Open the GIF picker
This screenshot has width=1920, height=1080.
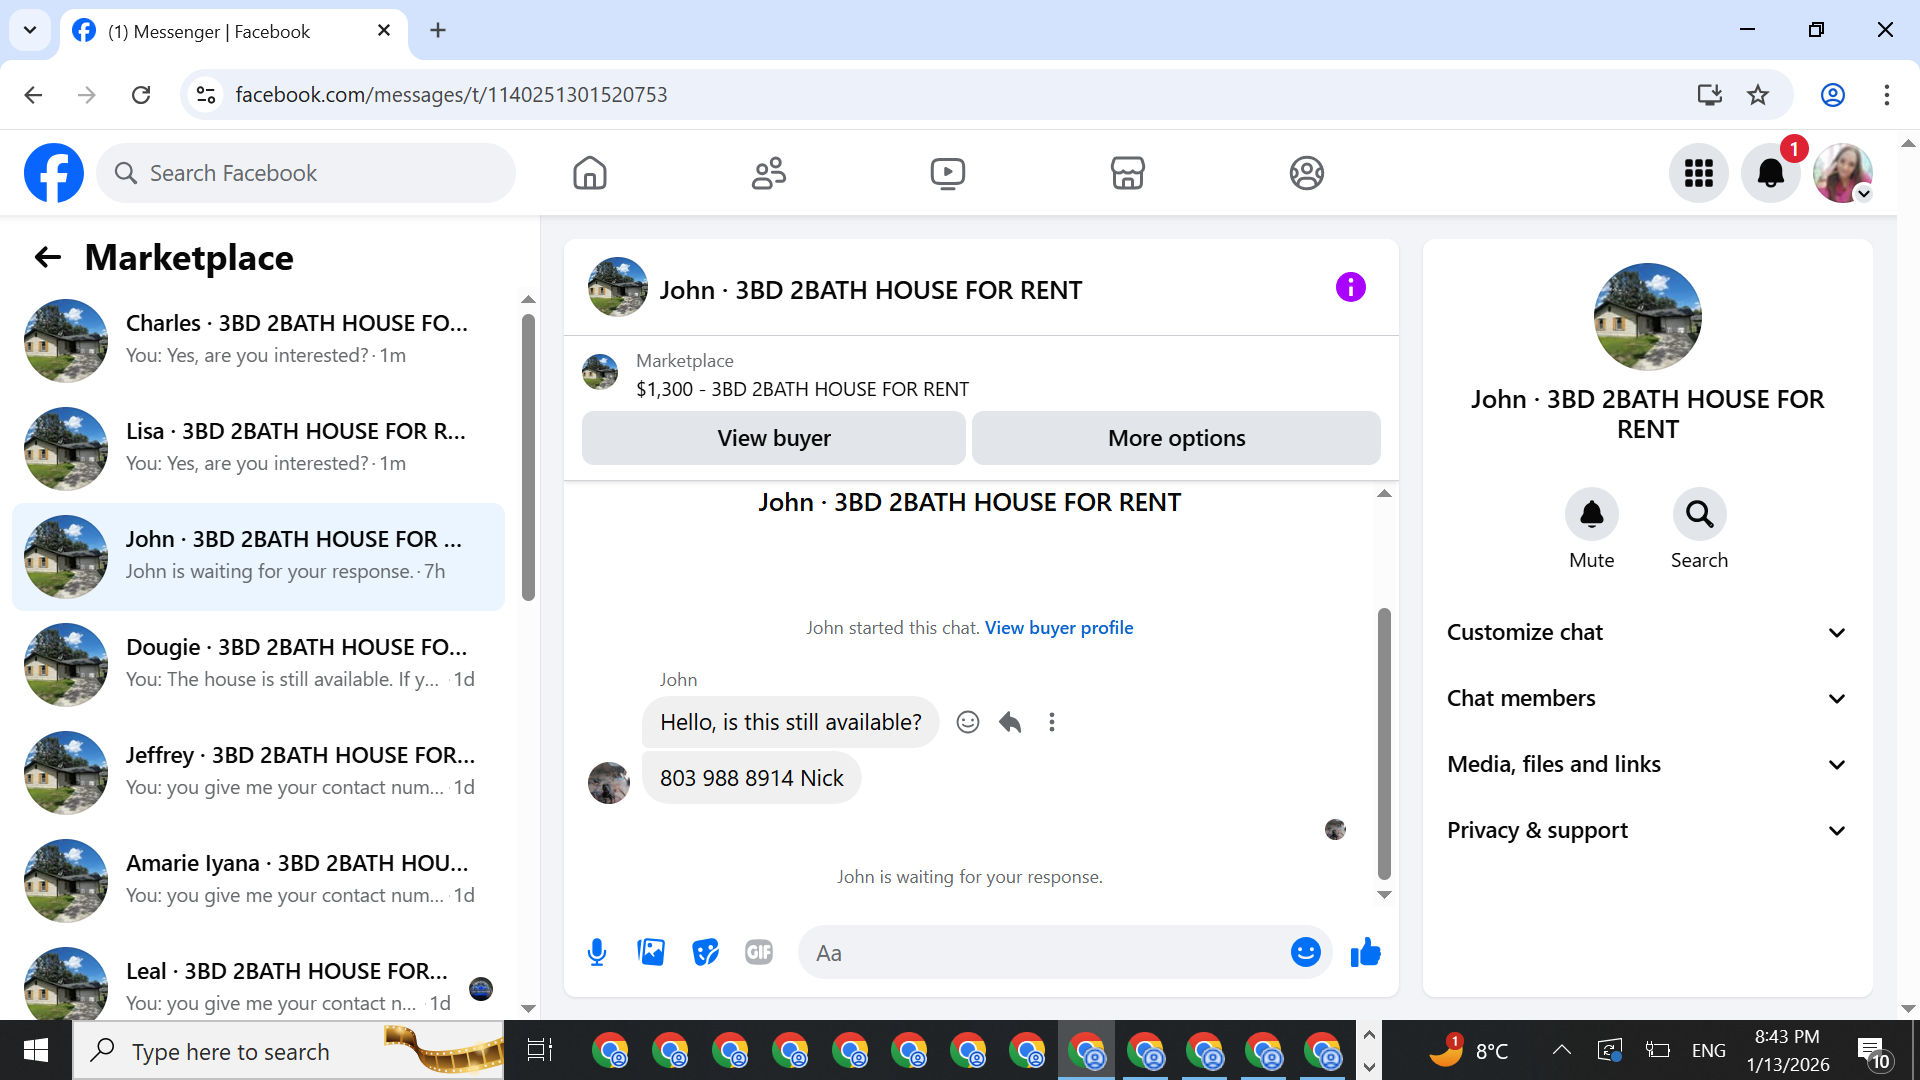coord(759,952)
